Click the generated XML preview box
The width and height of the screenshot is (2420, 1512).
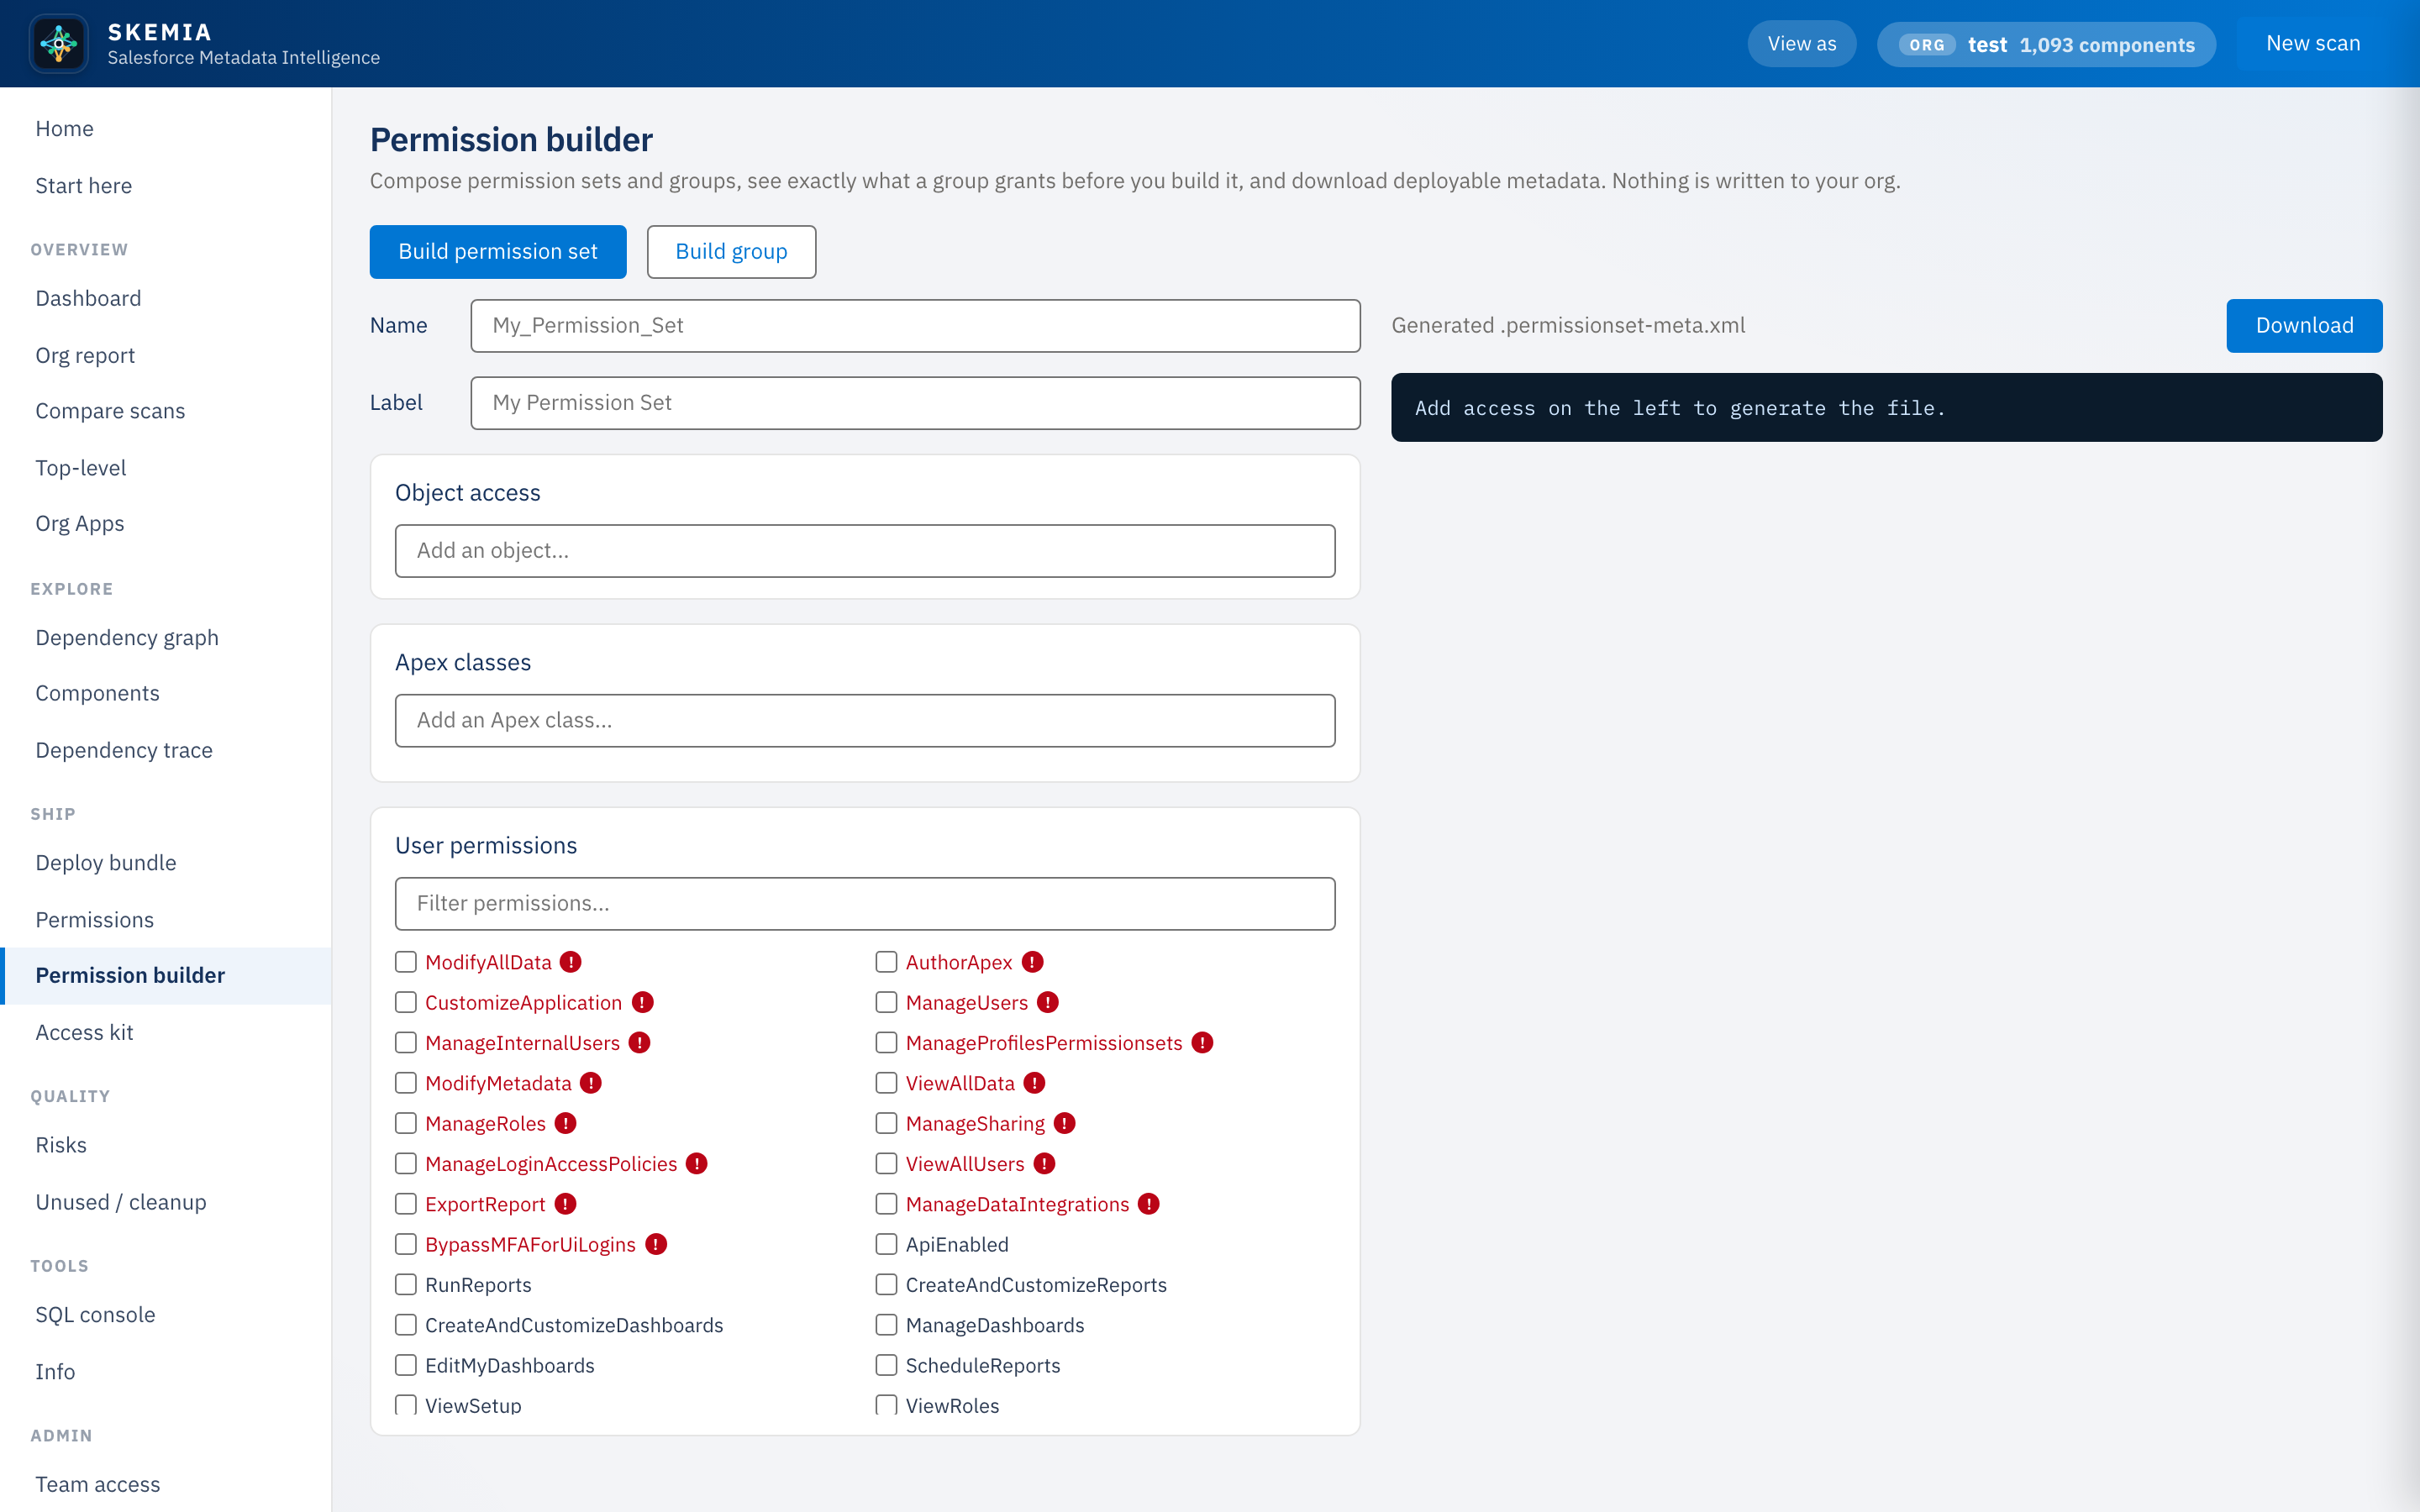click(1886, 408)
